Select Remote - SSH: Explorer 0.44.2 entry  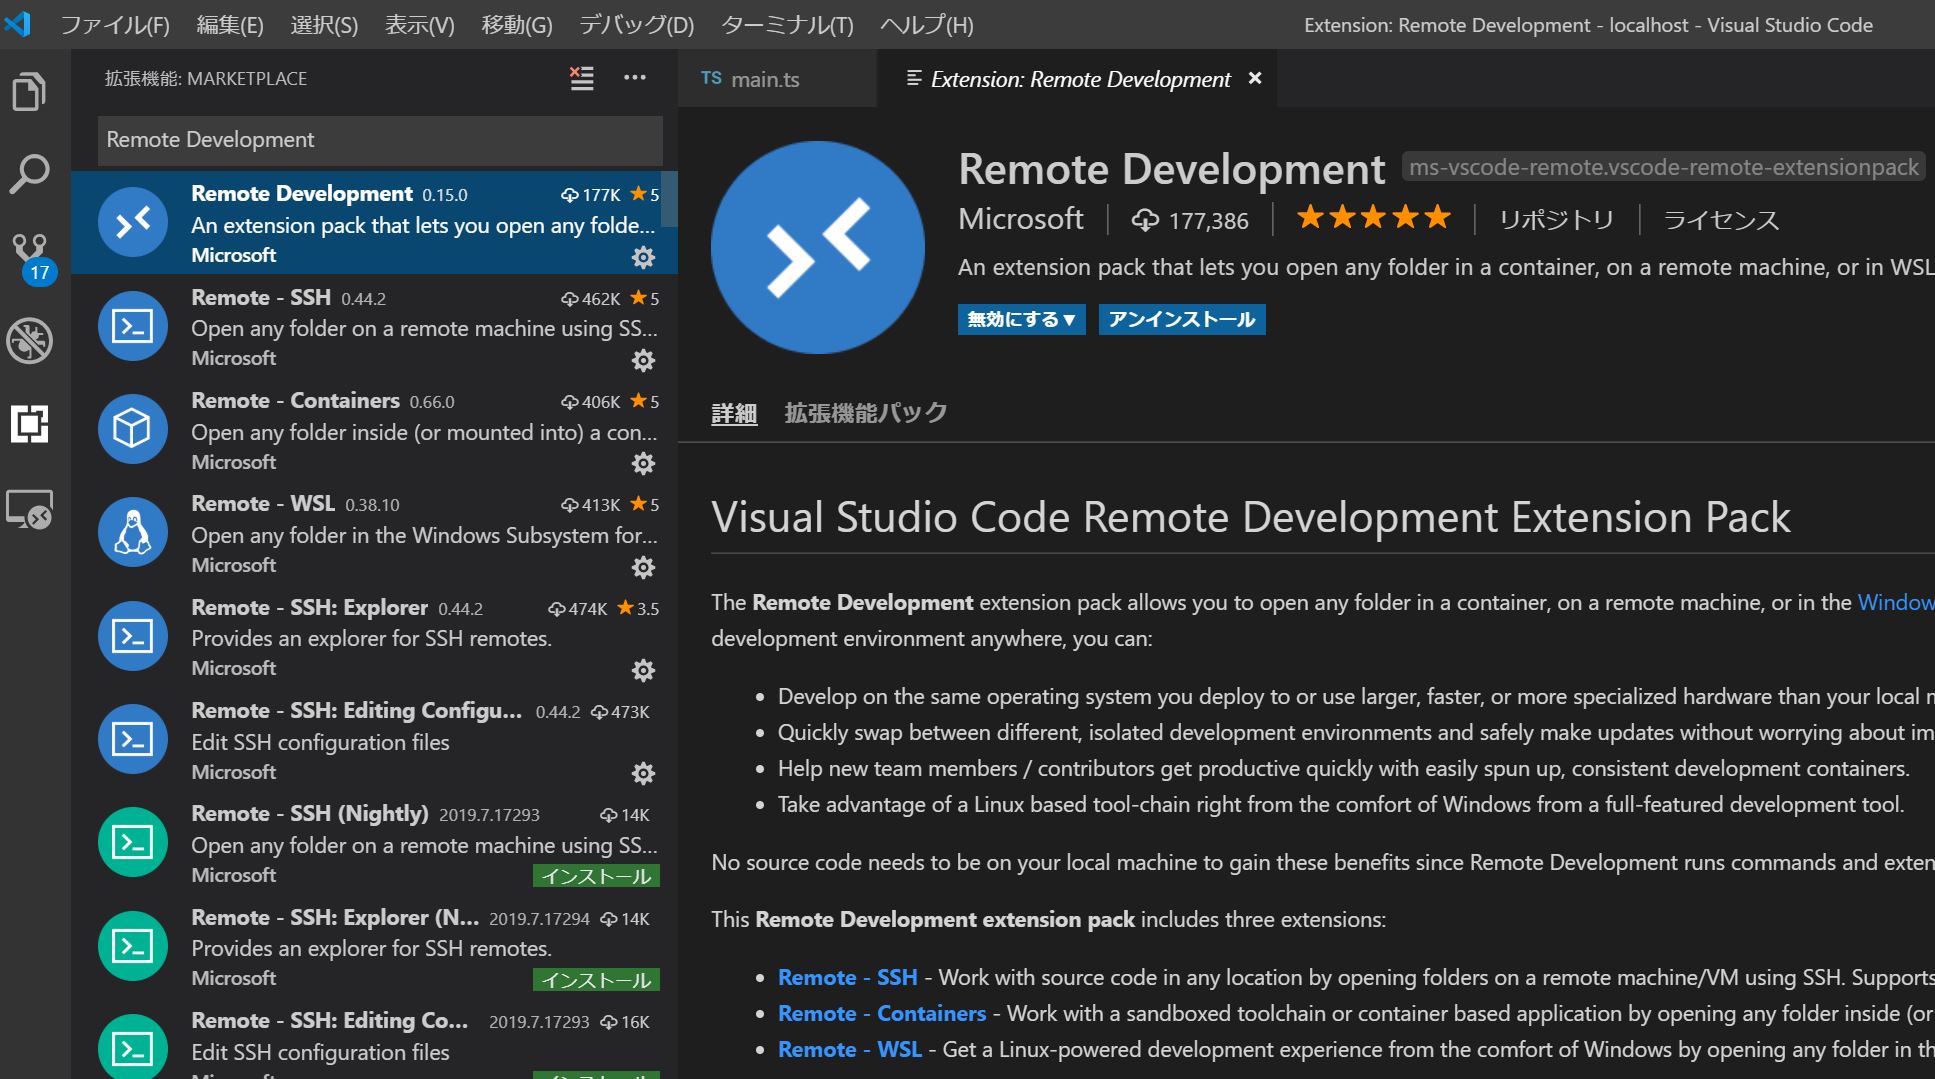[374, 636]
